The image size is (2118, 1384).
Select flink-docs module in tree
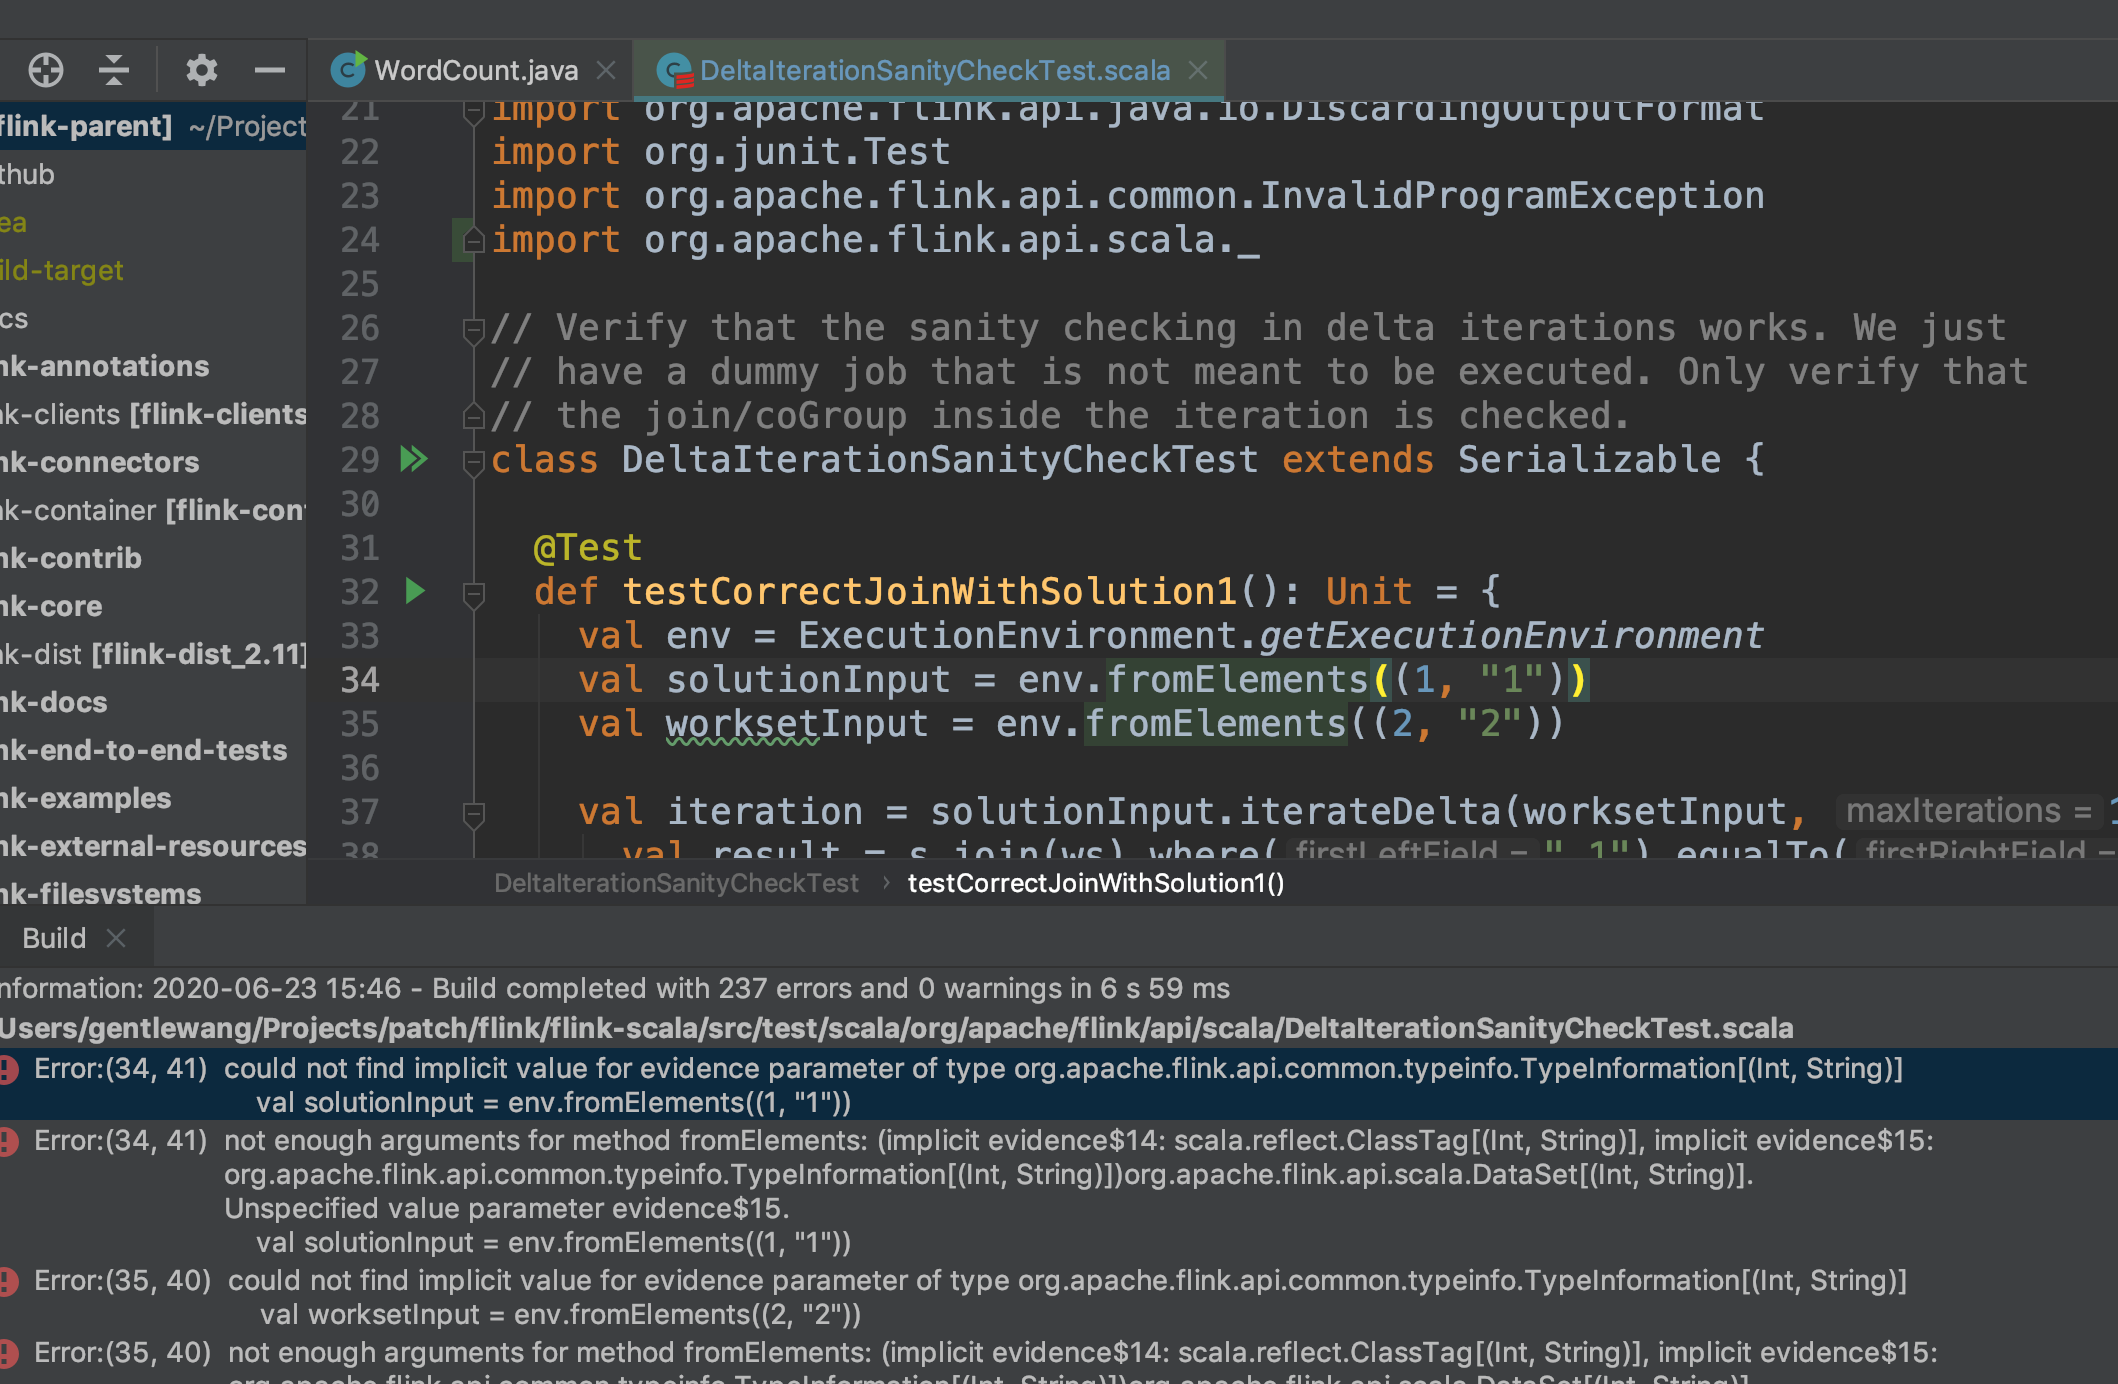[x=153, y=702]
